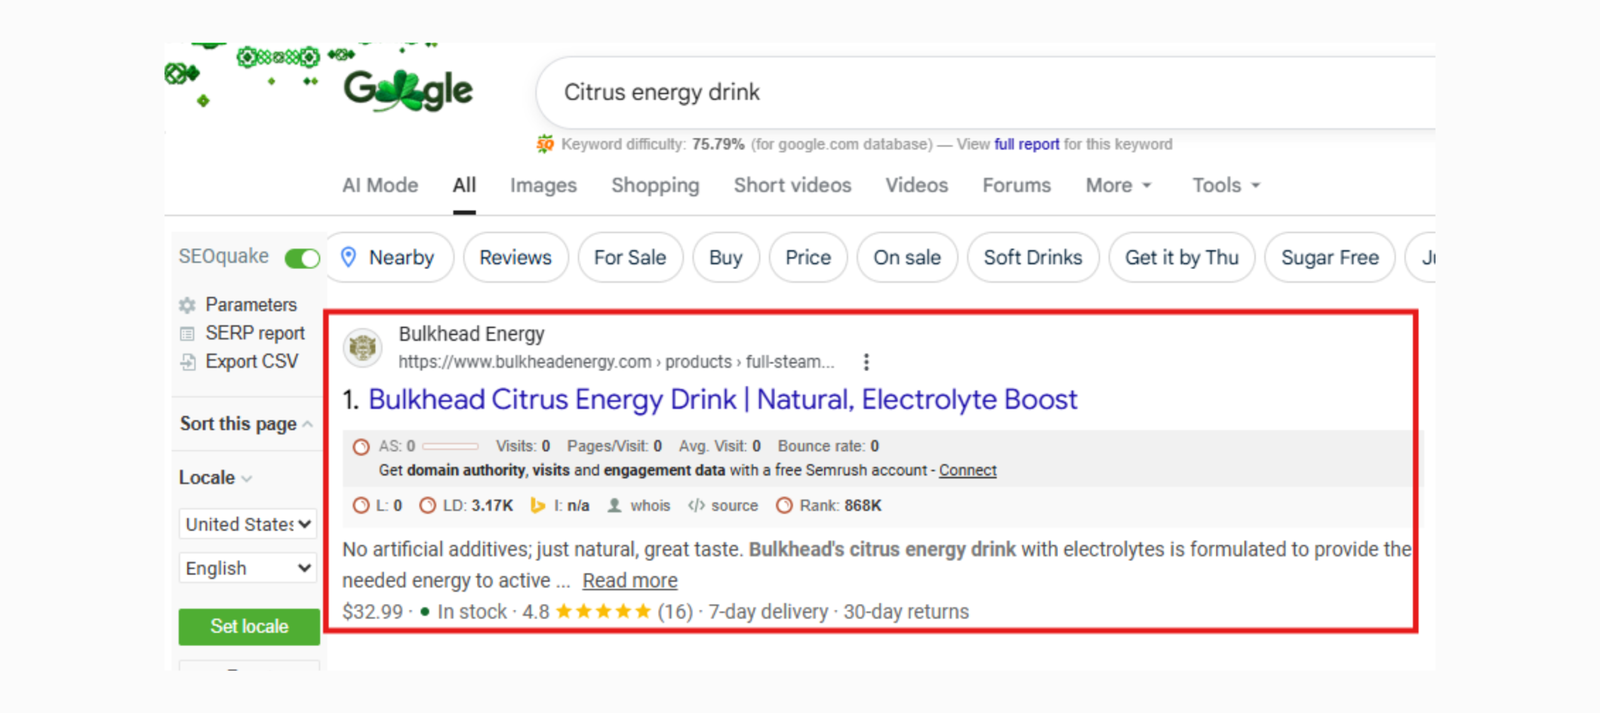This screenshot has width=1600, height=713.
Task: Switch to the Shopping tab
Action: click(655, 185)
